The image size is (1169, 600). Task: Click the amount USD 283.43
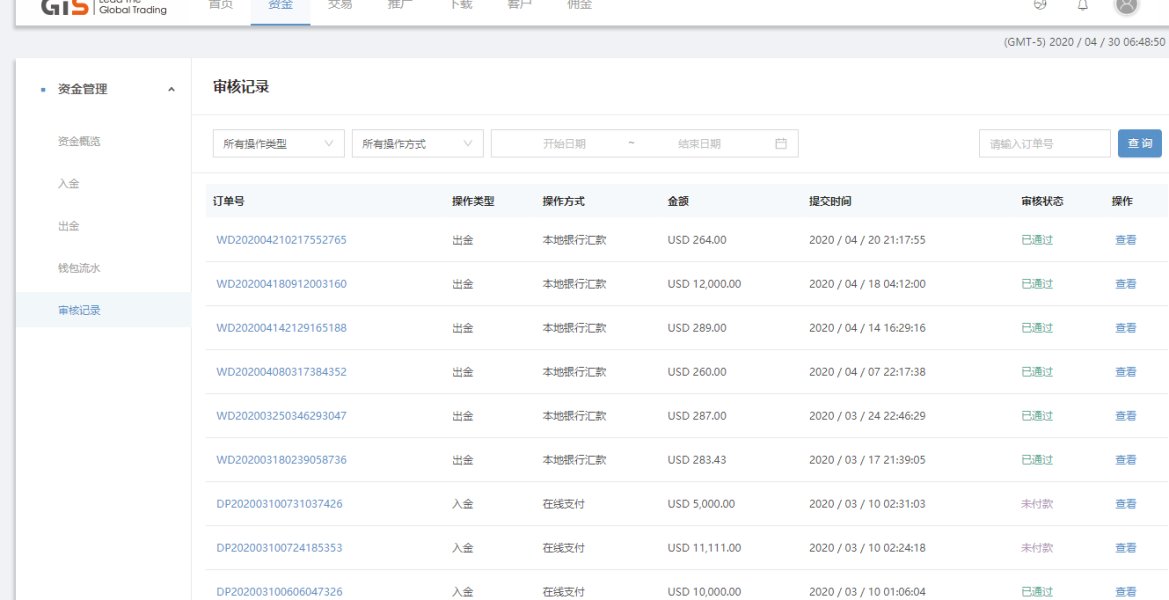[696, 460]
